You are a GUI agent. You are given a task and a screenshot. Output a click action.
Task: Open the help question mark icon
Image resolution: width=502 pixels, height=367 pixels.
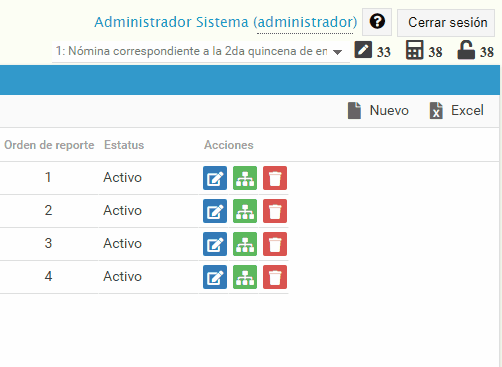(377, 22)
